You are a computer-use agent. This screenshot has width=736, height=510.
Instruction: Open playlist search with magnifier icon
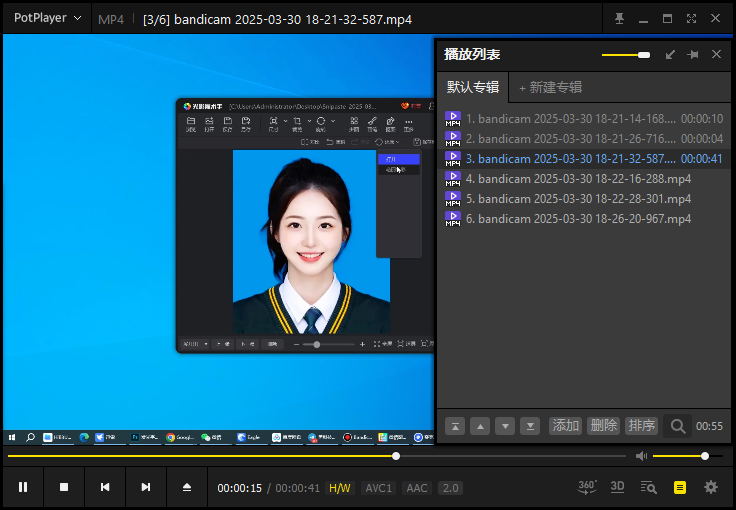(x=677, y=426)
